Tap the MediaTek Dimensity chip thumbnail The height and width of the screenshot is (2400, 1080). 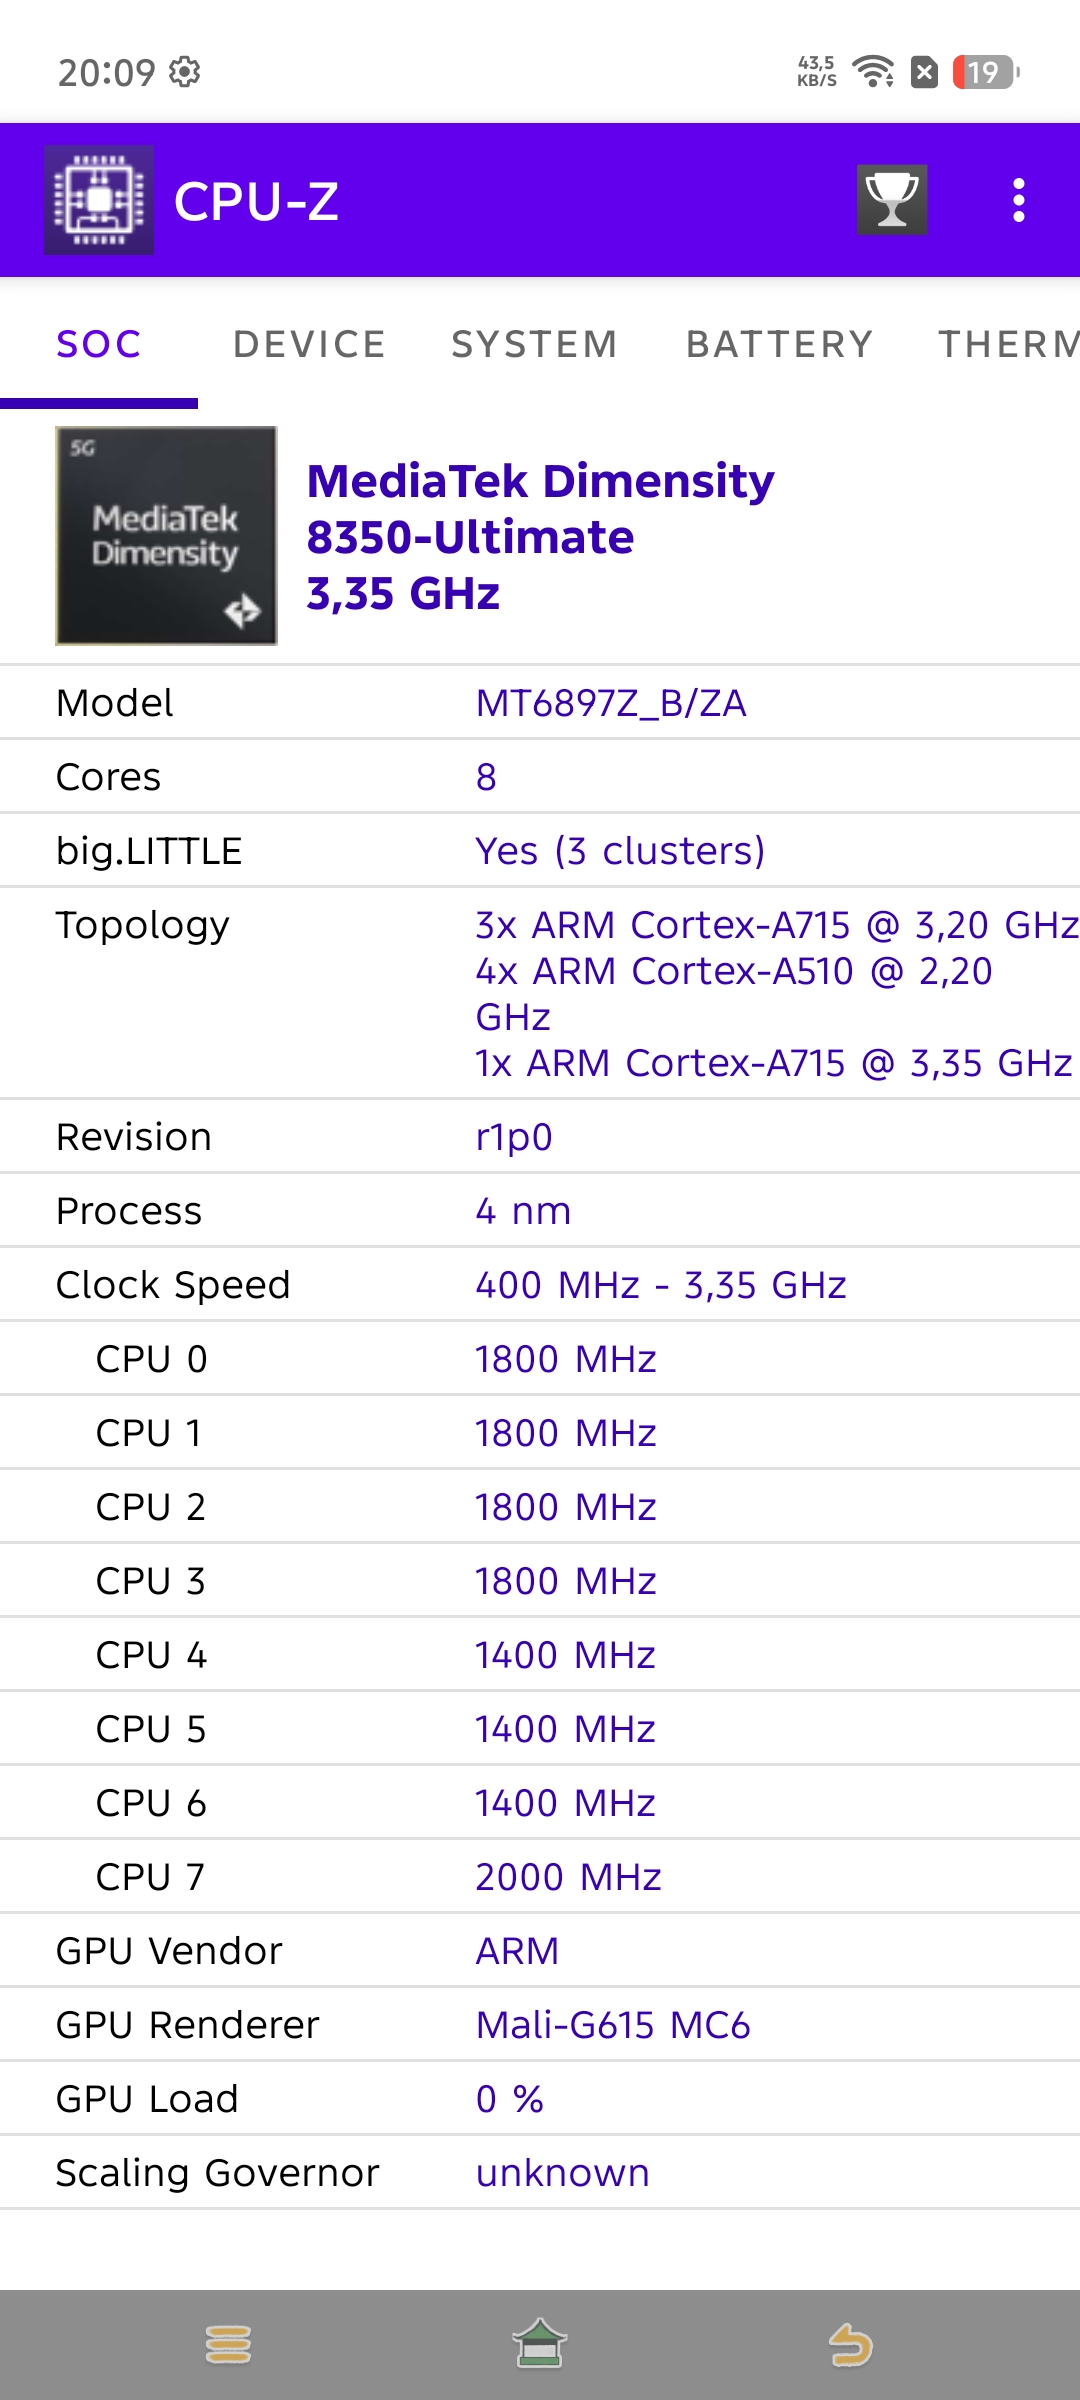166,536
